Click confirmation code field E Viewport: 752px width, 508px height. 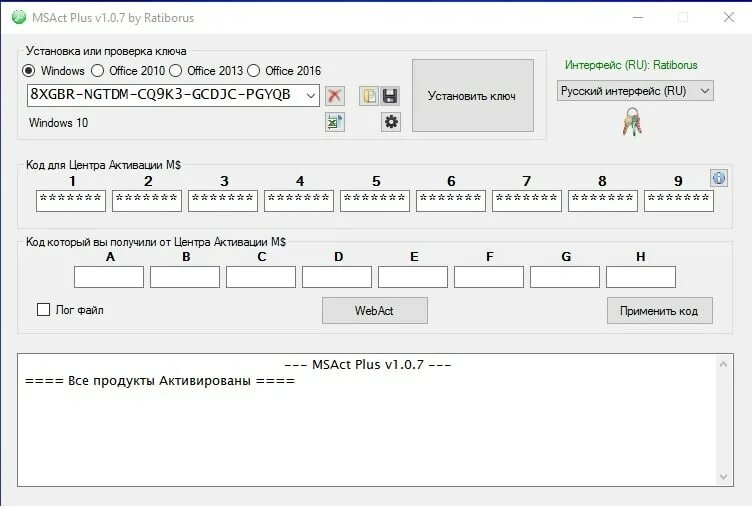click(413, 277)
